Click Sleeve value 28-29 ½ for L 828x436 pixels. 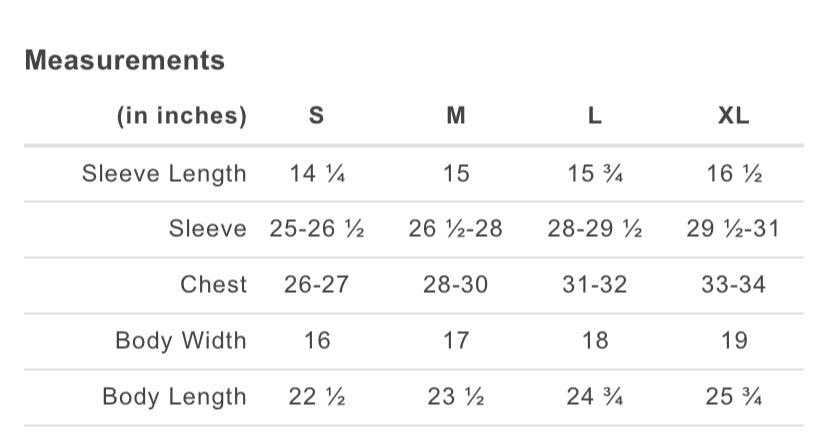[595, 229]
